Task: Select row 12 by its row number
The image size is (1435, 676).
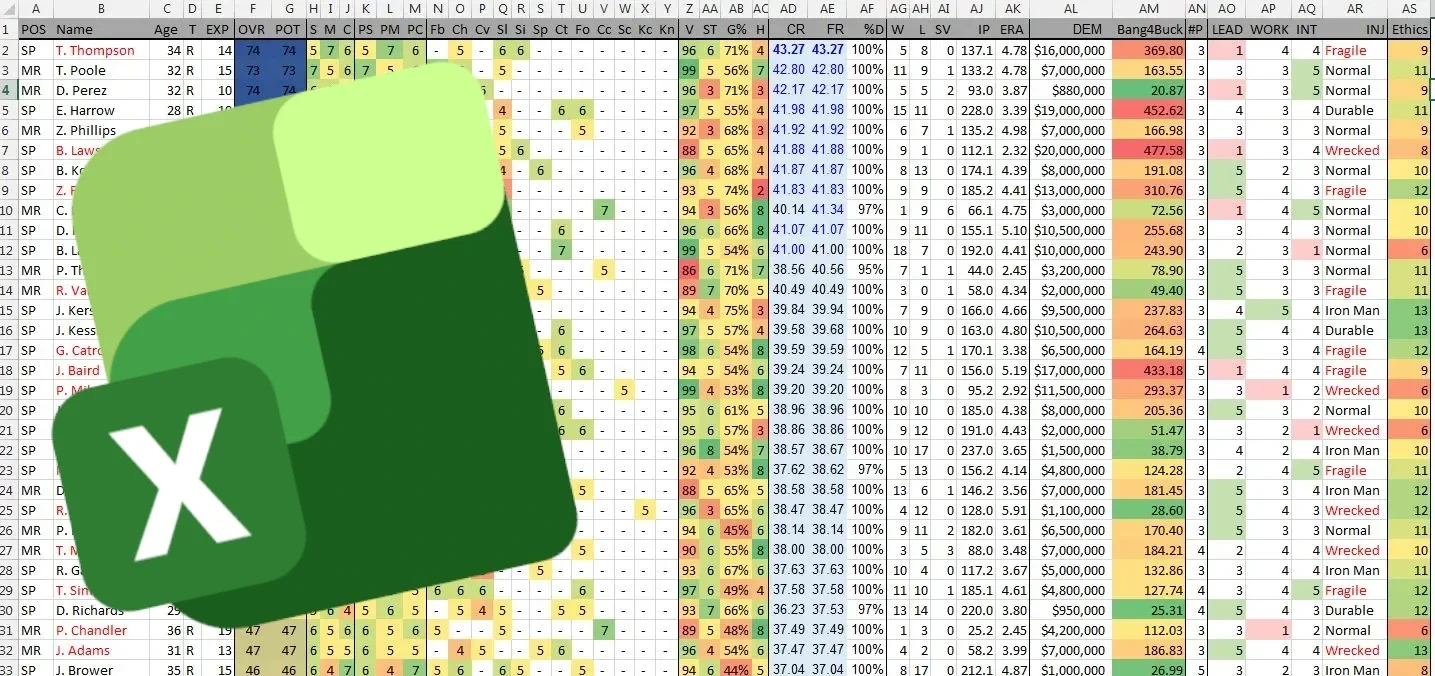Action: (x=8, y=250)
